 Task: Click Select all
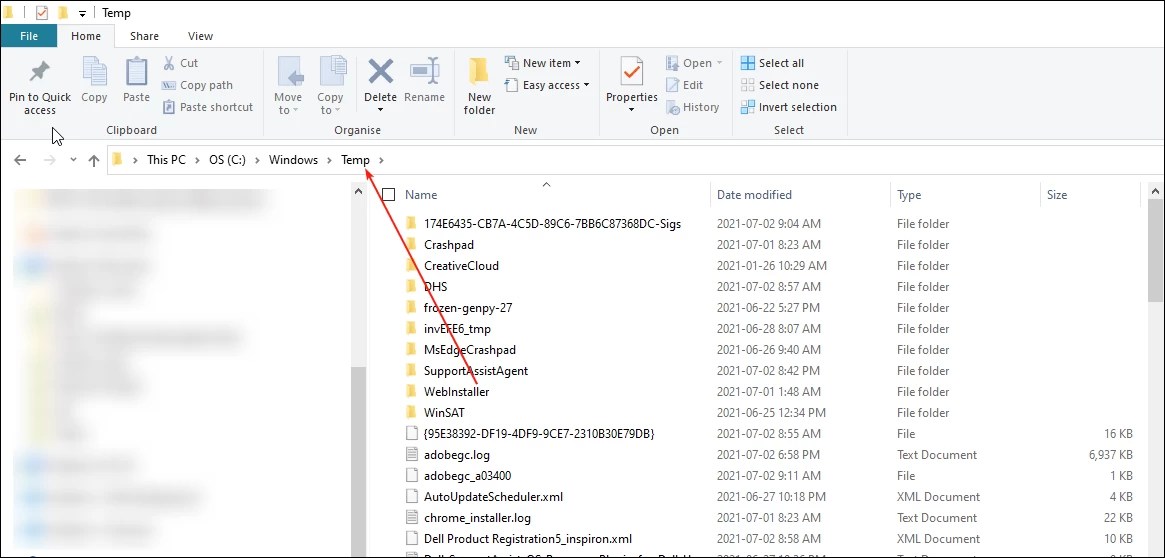pyautogui.click(x=772, y=63)
